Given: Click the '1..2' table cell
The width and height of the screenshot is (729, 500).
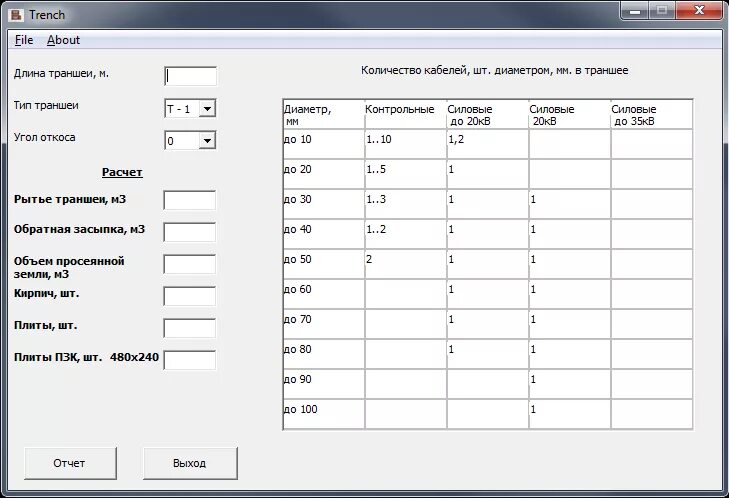Looking at the screenshot, I should 405,234.
